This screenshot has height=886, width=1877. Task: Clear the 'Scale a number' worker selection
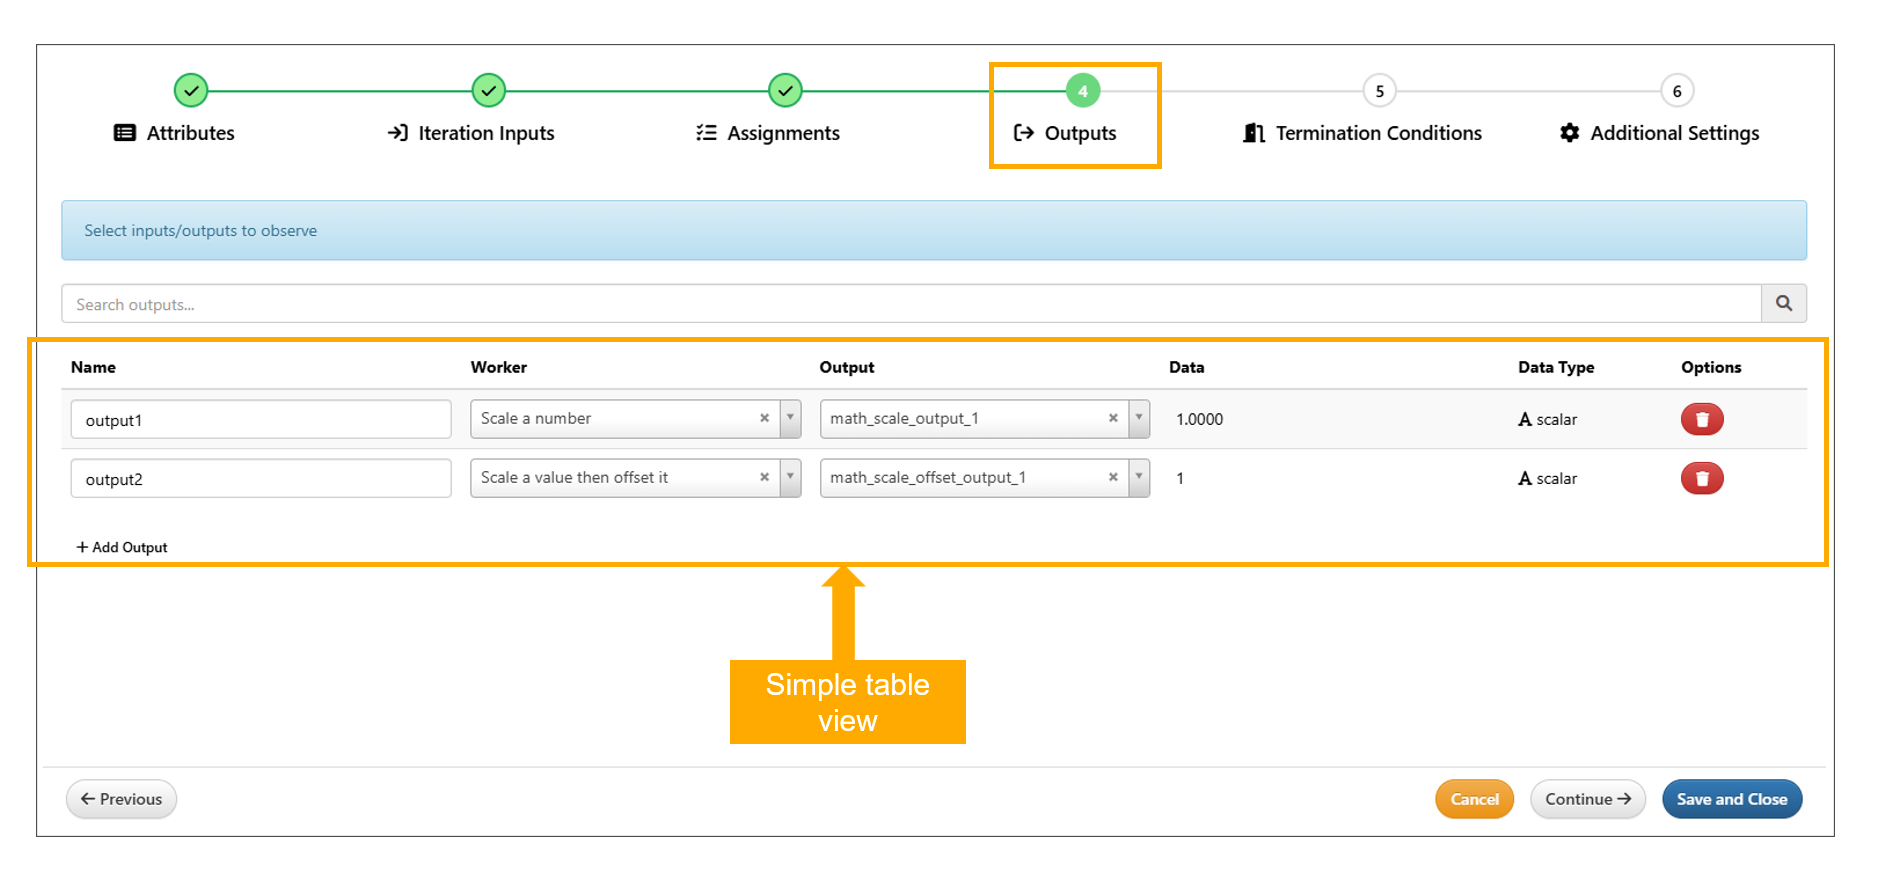764,419
